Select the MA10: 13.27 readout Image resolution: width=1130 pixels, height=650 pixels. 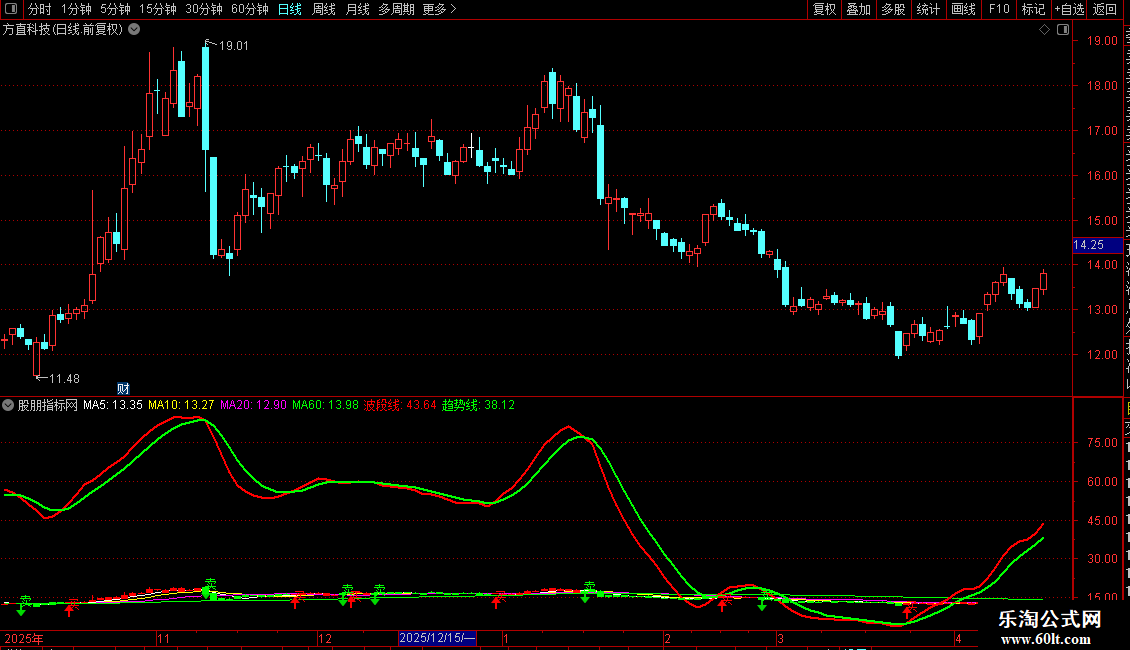181,405
